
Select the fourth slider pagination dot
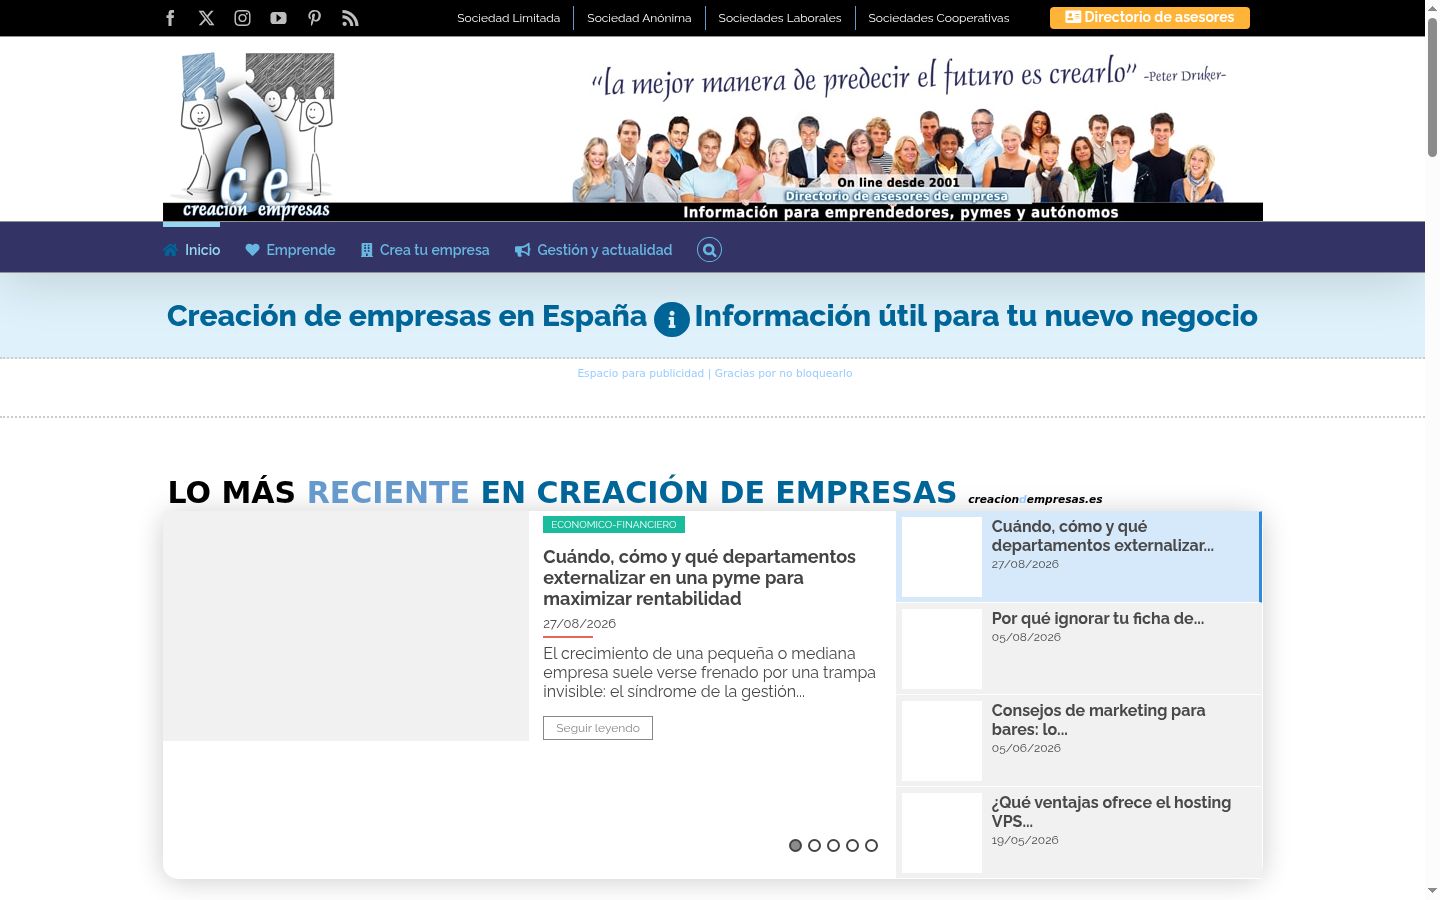point(852,845)
